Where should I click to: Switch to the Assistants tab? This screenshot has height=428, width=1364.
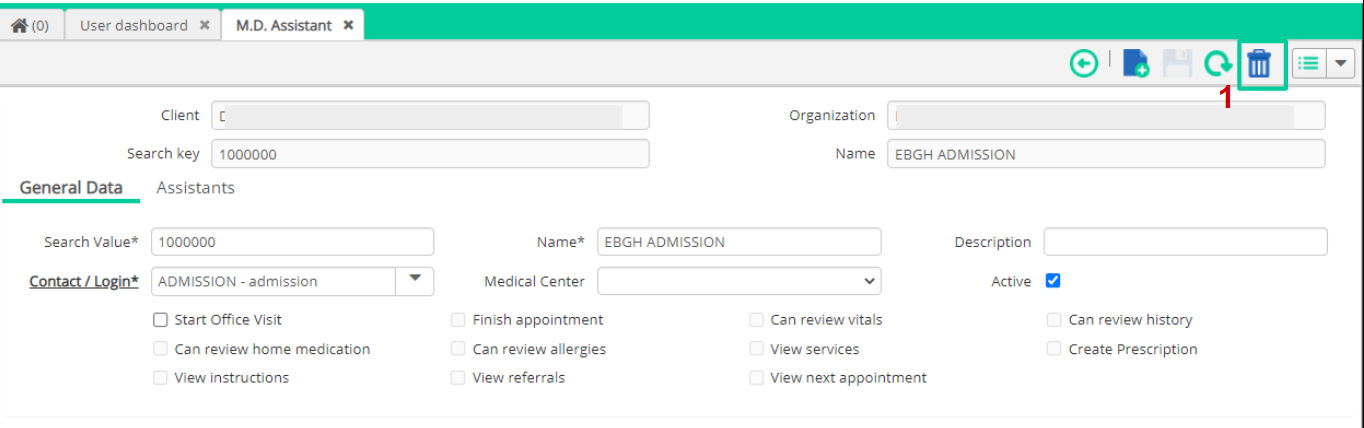click(x=196, y=187)
